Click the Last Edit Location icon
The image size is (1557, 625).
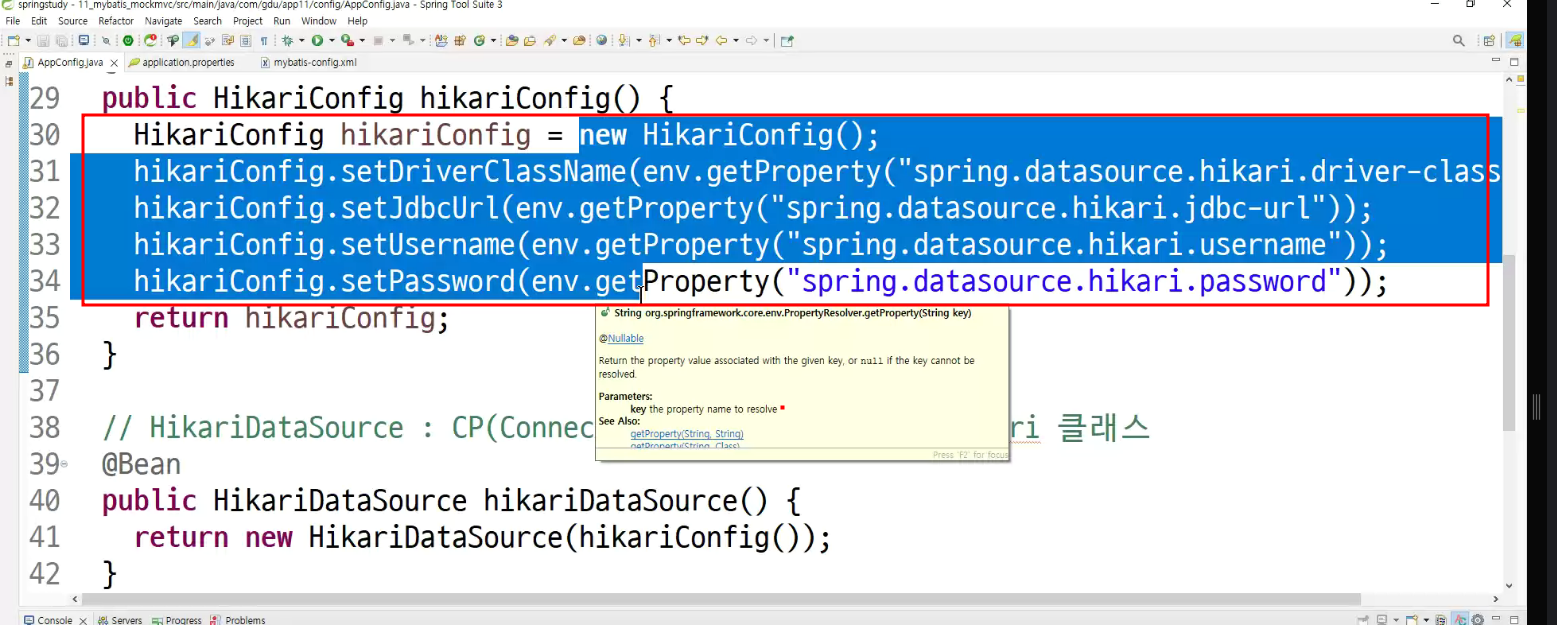(x=684, y=40)
